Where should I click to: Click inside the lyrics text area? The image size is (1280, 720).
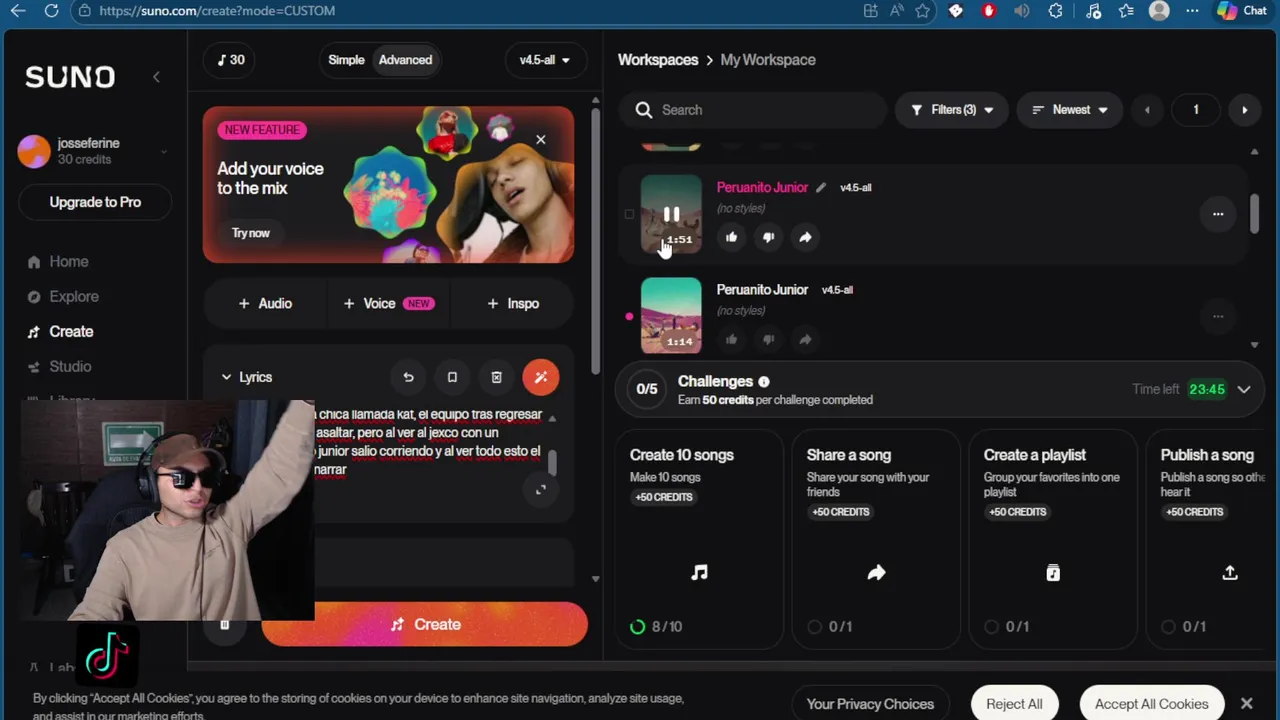pos(428,442)
